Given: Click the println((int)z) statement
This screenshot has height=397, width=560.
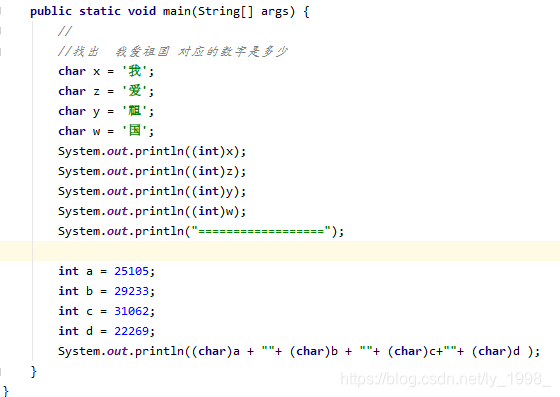Looking at the screenshot, I should pos(152,171).
